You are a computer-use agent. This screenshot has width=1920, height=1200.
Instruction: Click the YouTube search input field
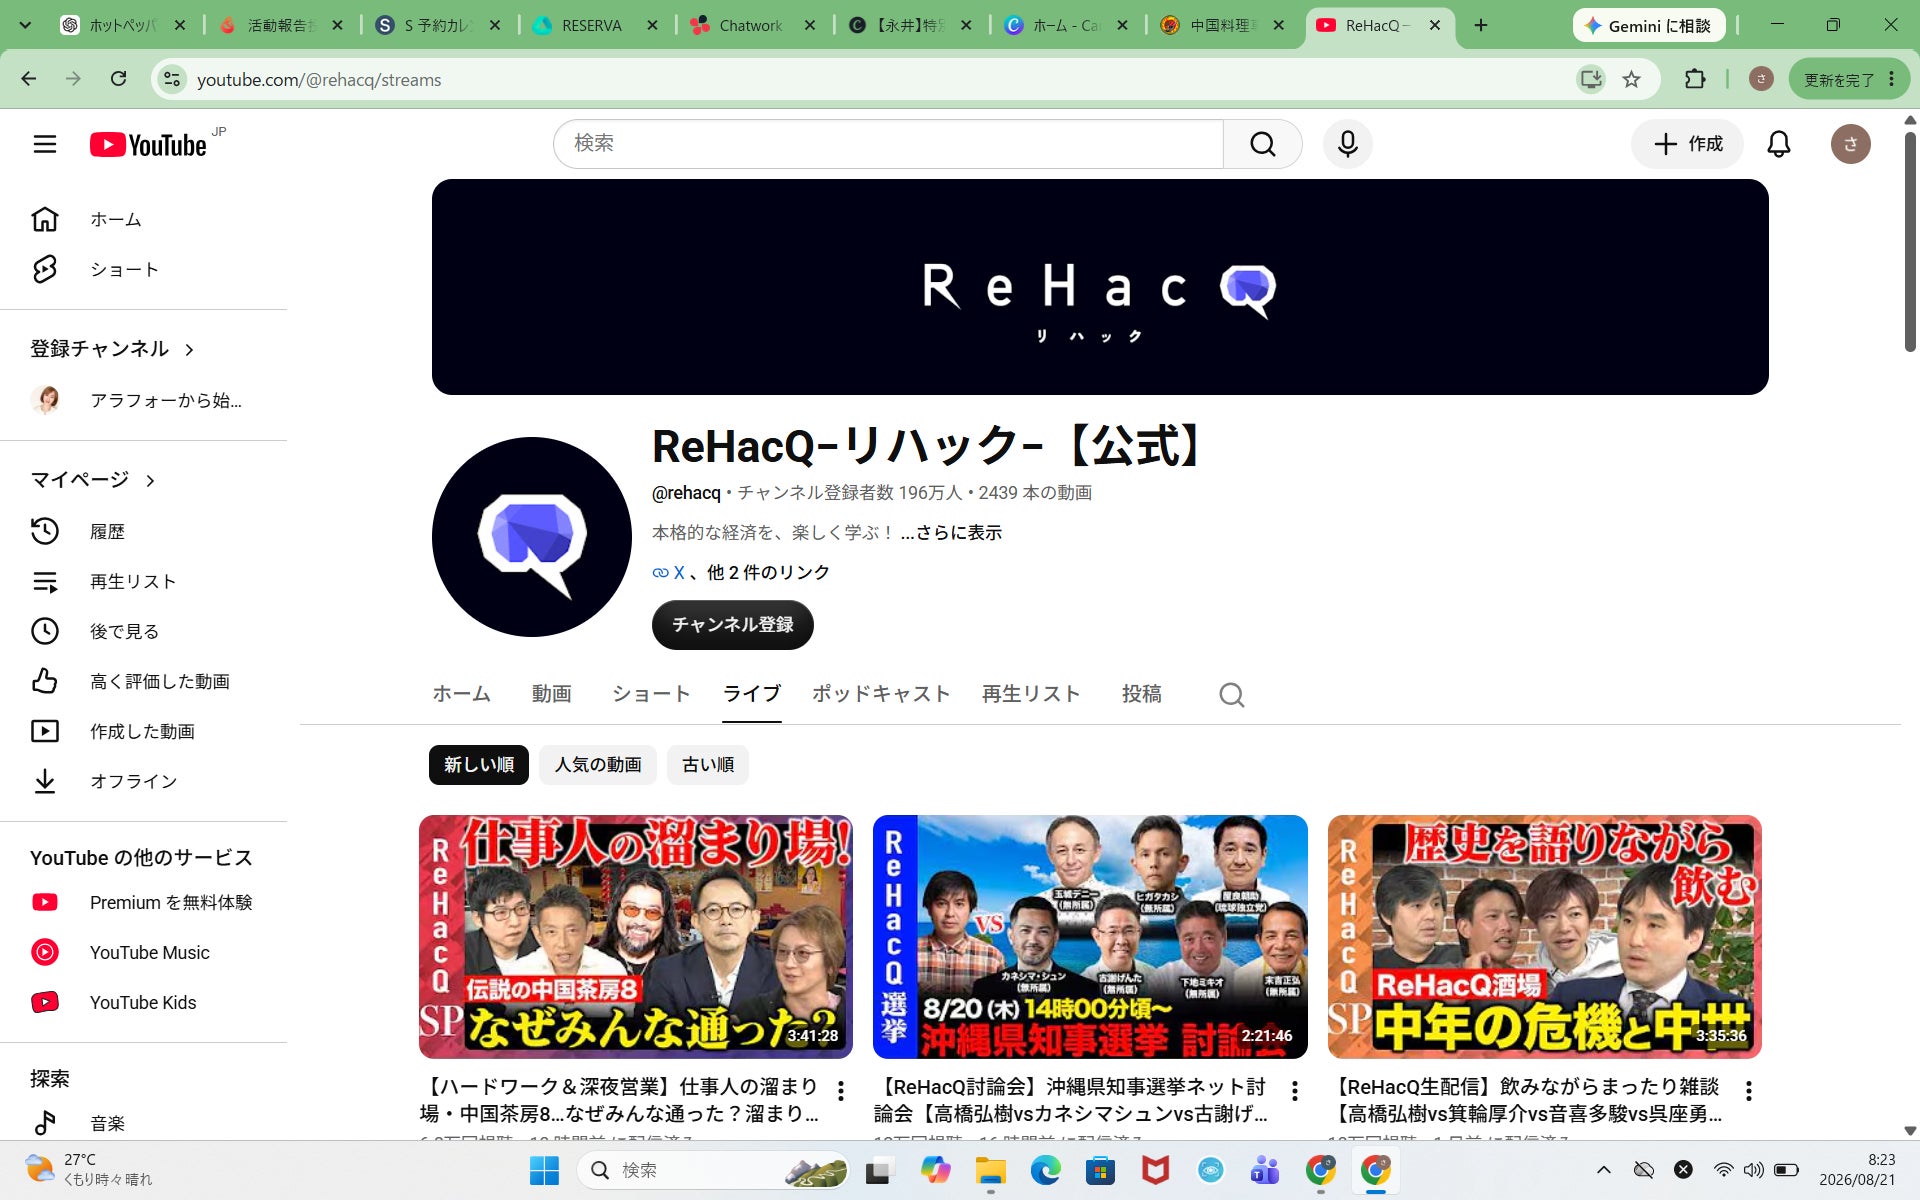click(x=888, y=144)
